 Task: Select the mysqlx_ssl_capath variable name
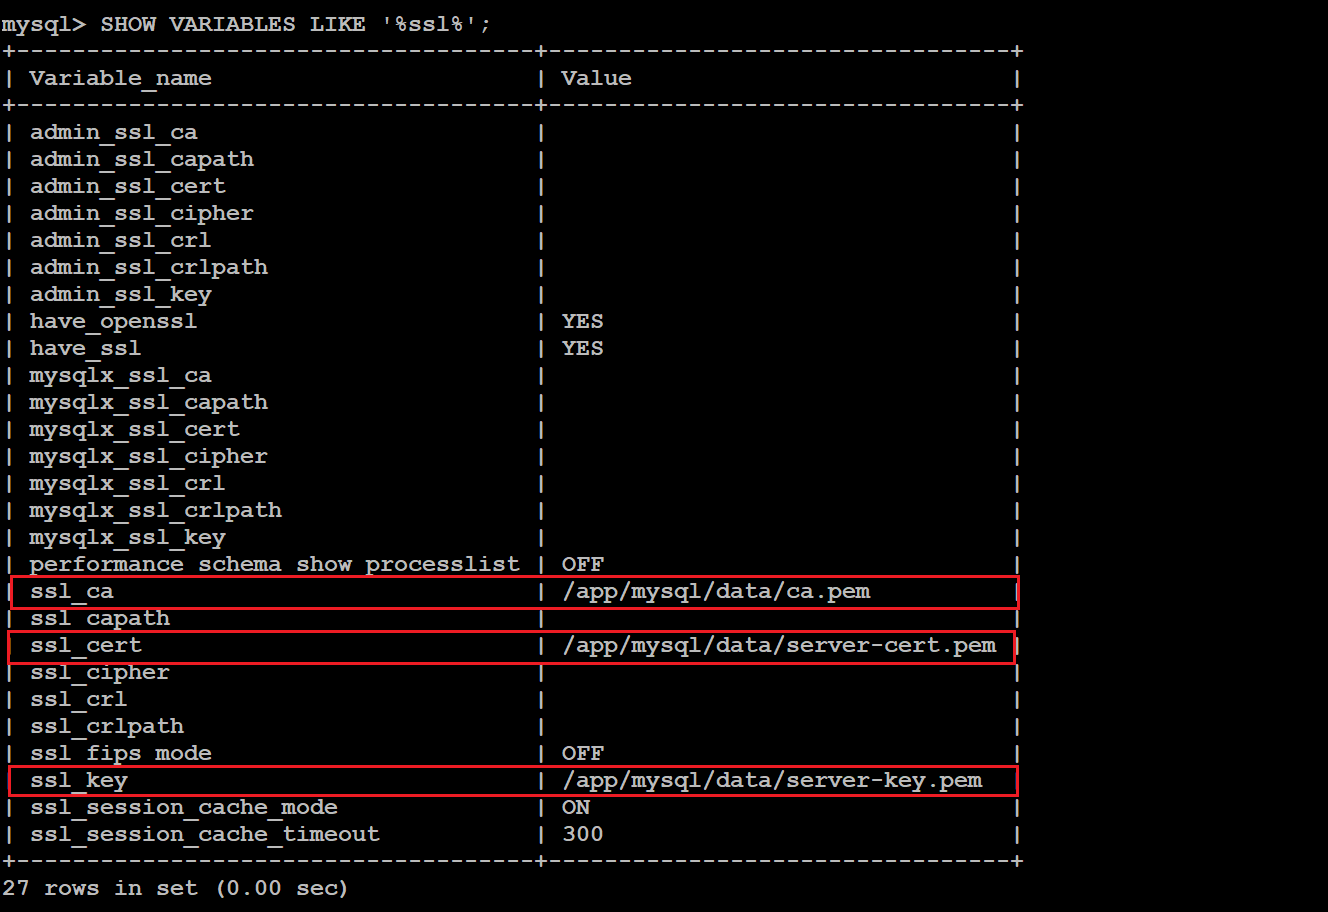[148, 402]
